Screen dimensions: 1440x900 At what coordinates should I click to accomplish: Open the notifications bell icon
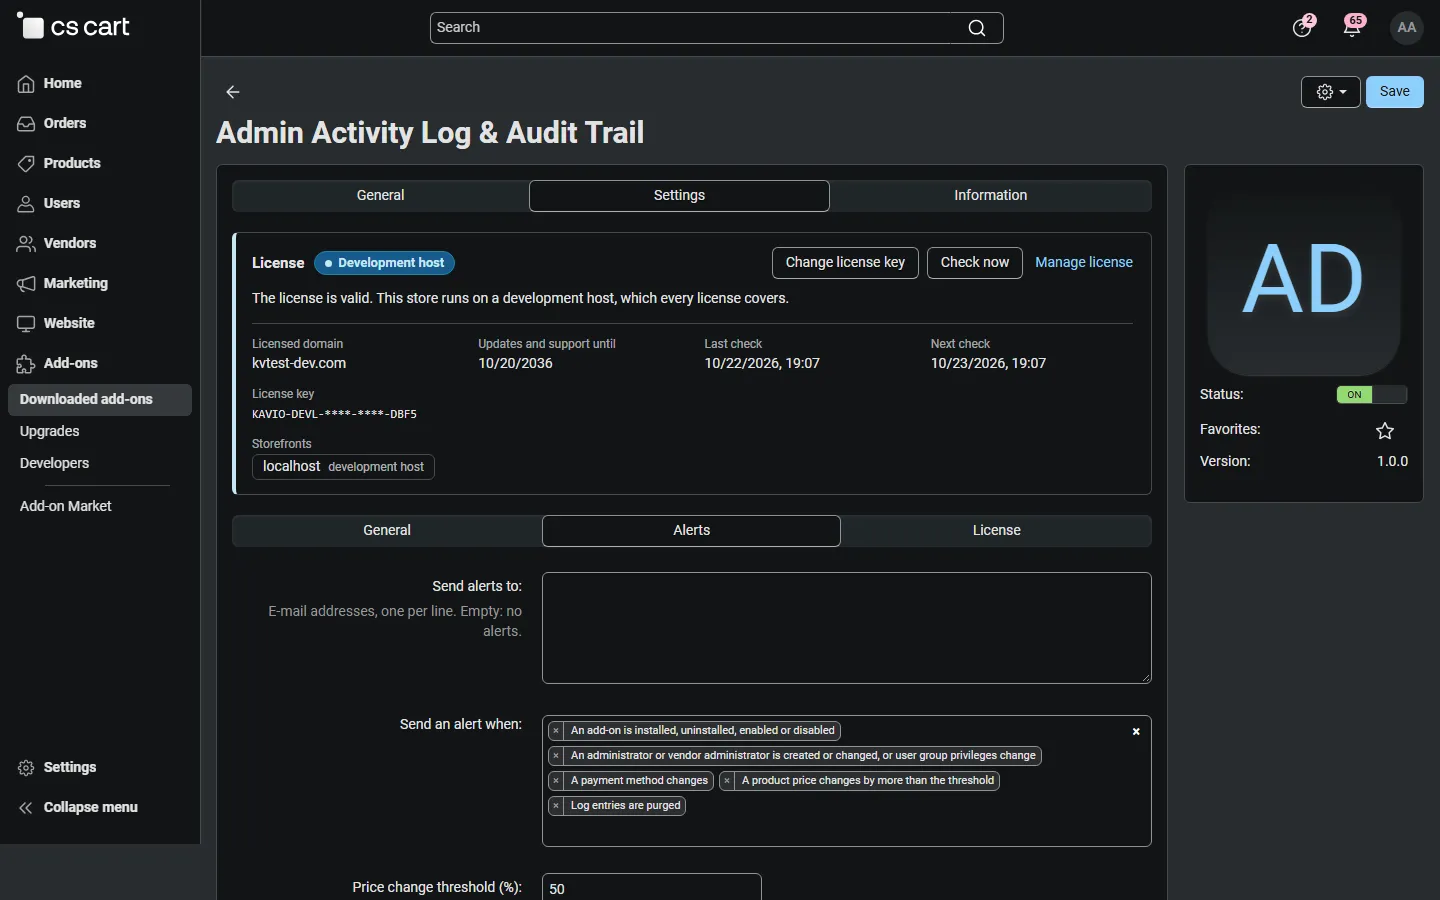point(1353,27)
